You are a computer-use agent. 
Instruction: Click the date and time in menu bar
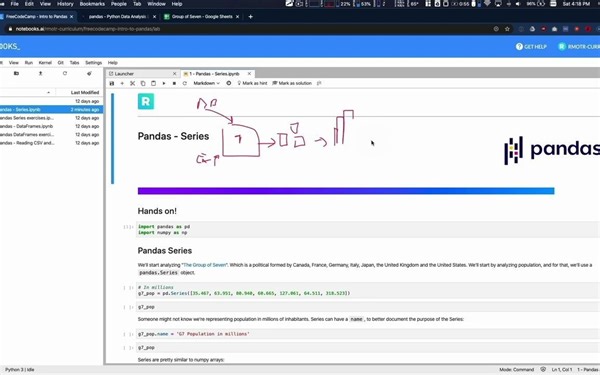point(576,4)
